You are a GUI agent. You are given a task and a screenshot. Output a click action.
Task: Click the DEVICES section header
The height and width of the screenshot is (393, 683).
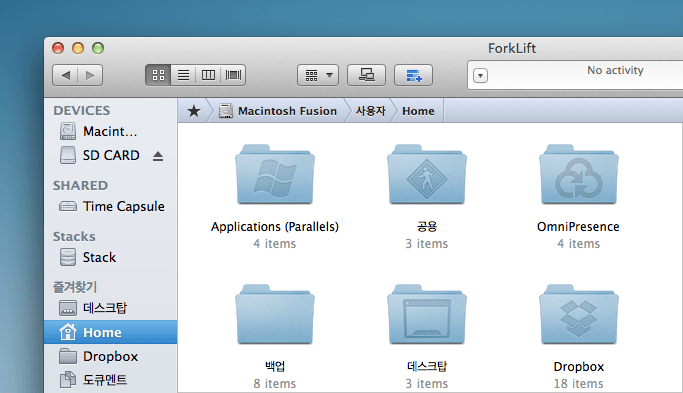click(x=81, y=111)
